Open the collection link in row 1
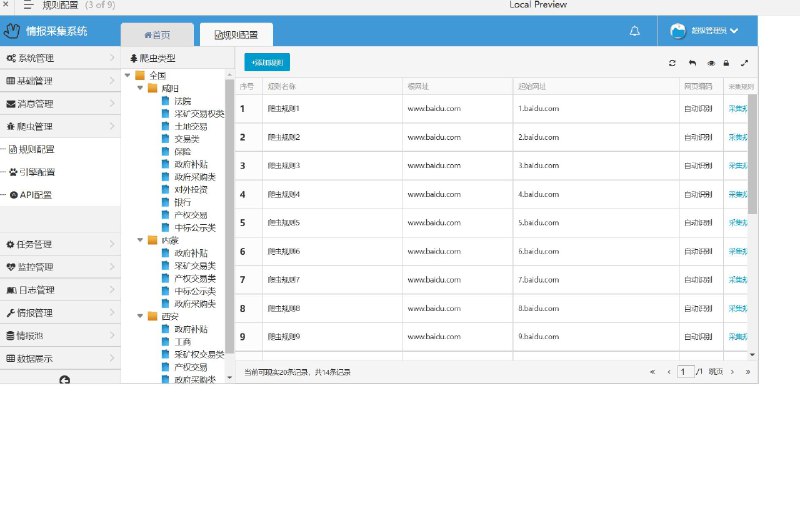Image resolution: width=800 pixels, height=526 pixels. click(738, 109)
